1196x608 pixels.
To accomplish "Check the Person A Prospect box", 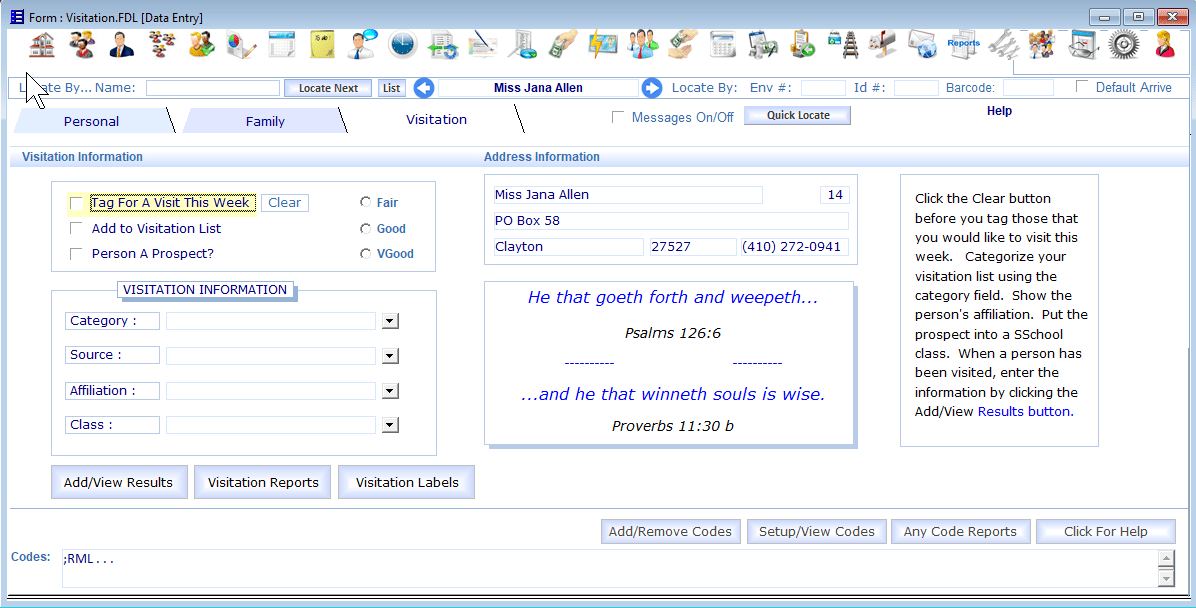I will [x=76, y=253].
